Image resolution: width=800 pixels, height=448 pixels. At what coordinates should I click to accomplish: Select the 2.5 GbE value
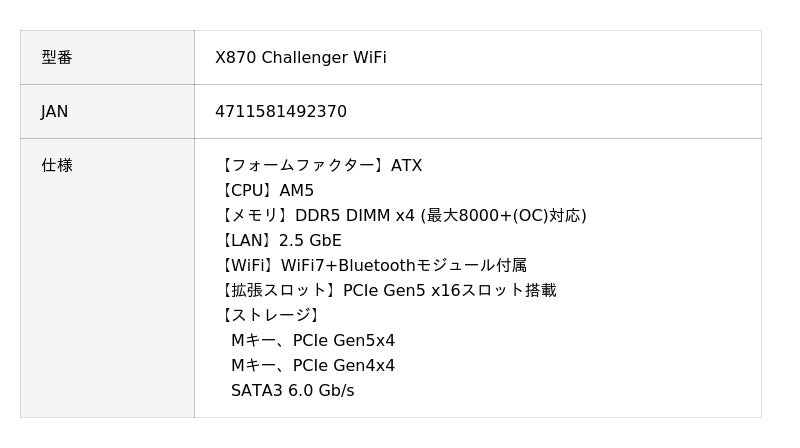pos(311,241)
